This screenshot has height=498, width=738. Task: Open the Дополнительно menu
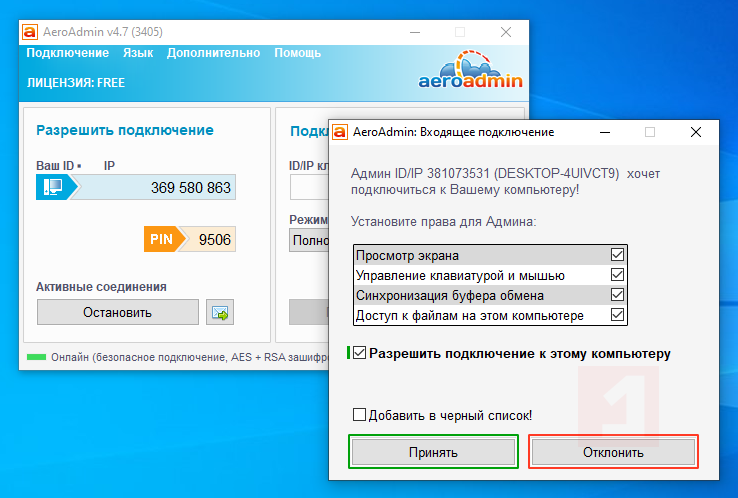tap(213, 53)
